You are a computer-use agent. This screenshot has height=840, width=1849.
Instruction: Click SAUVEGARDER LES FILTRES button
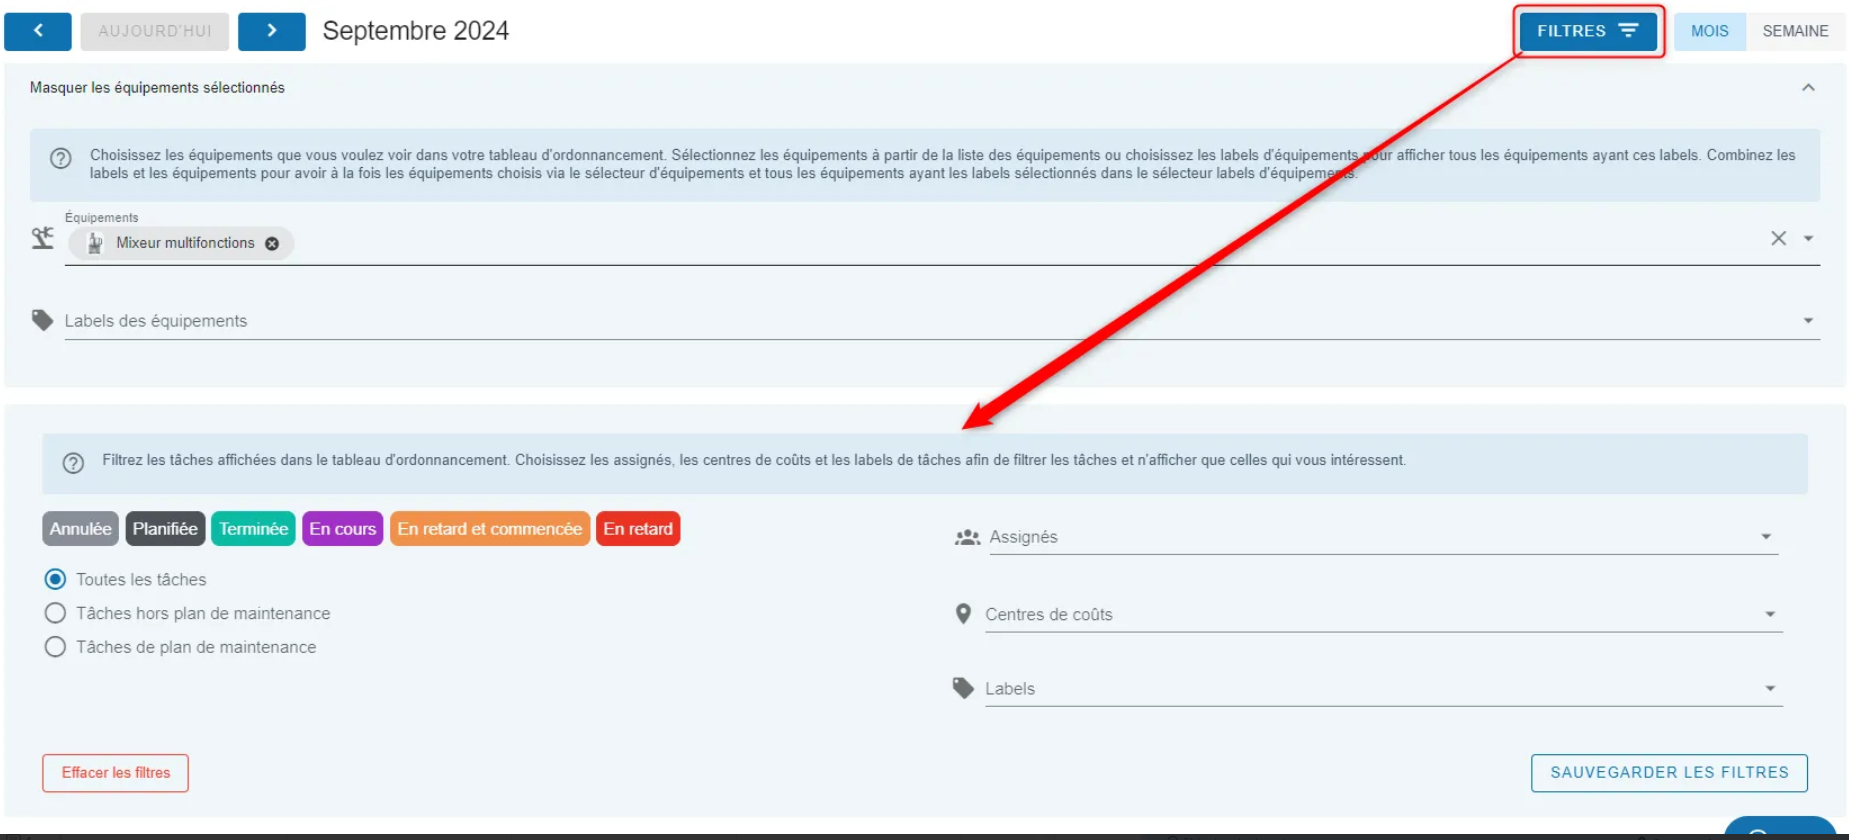tap(1669, 773)
